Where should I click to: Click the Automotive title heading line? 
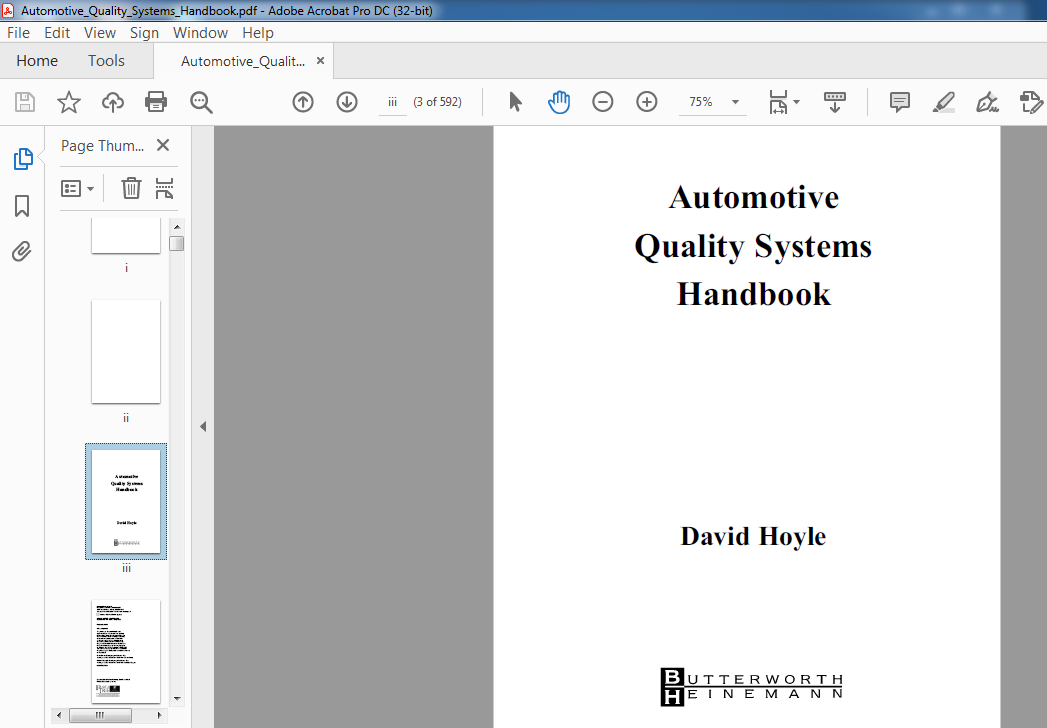tap(754, 197)
